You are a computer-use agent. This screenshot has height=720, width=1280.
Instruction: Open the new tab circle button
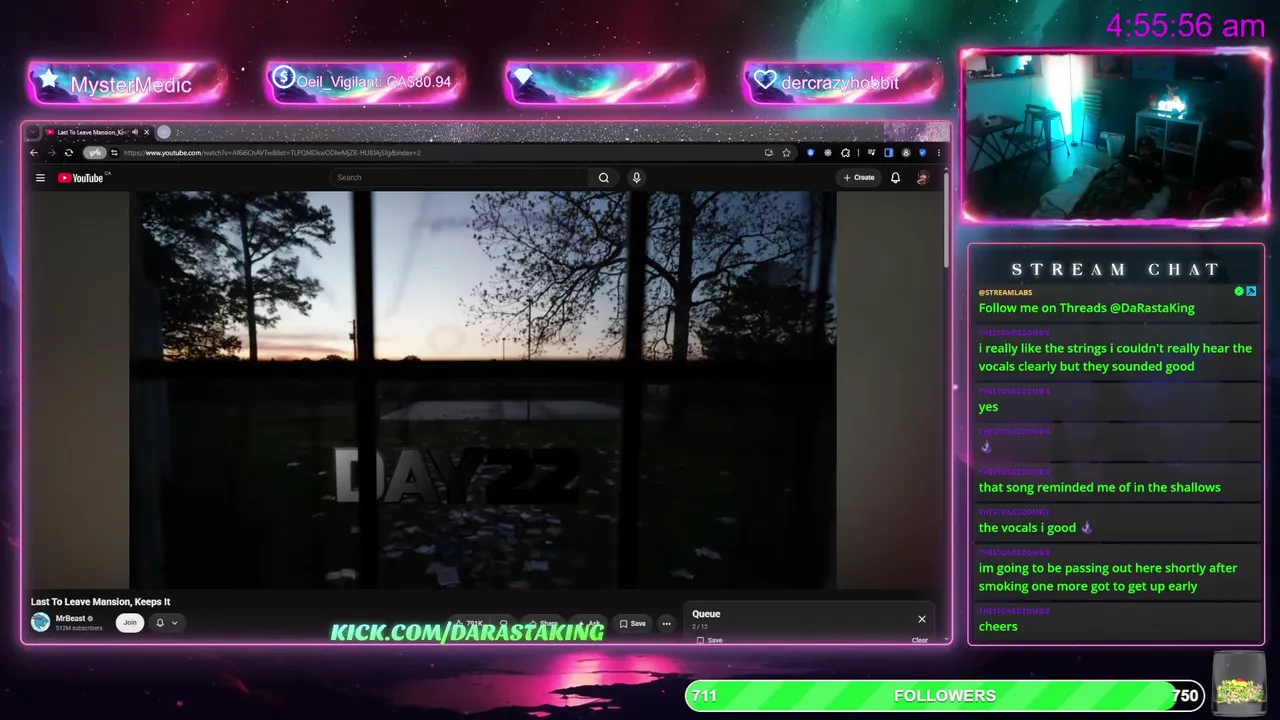164,132
